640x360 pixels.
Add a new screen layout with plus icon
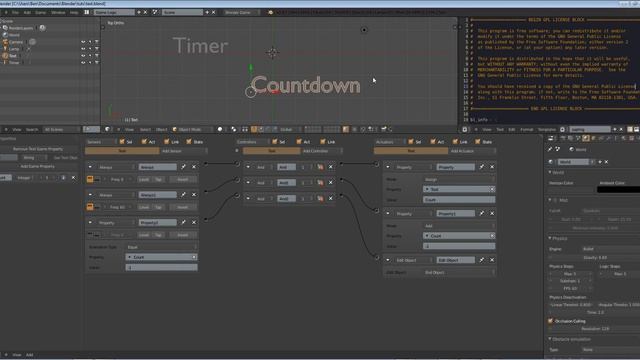[139, 12]
